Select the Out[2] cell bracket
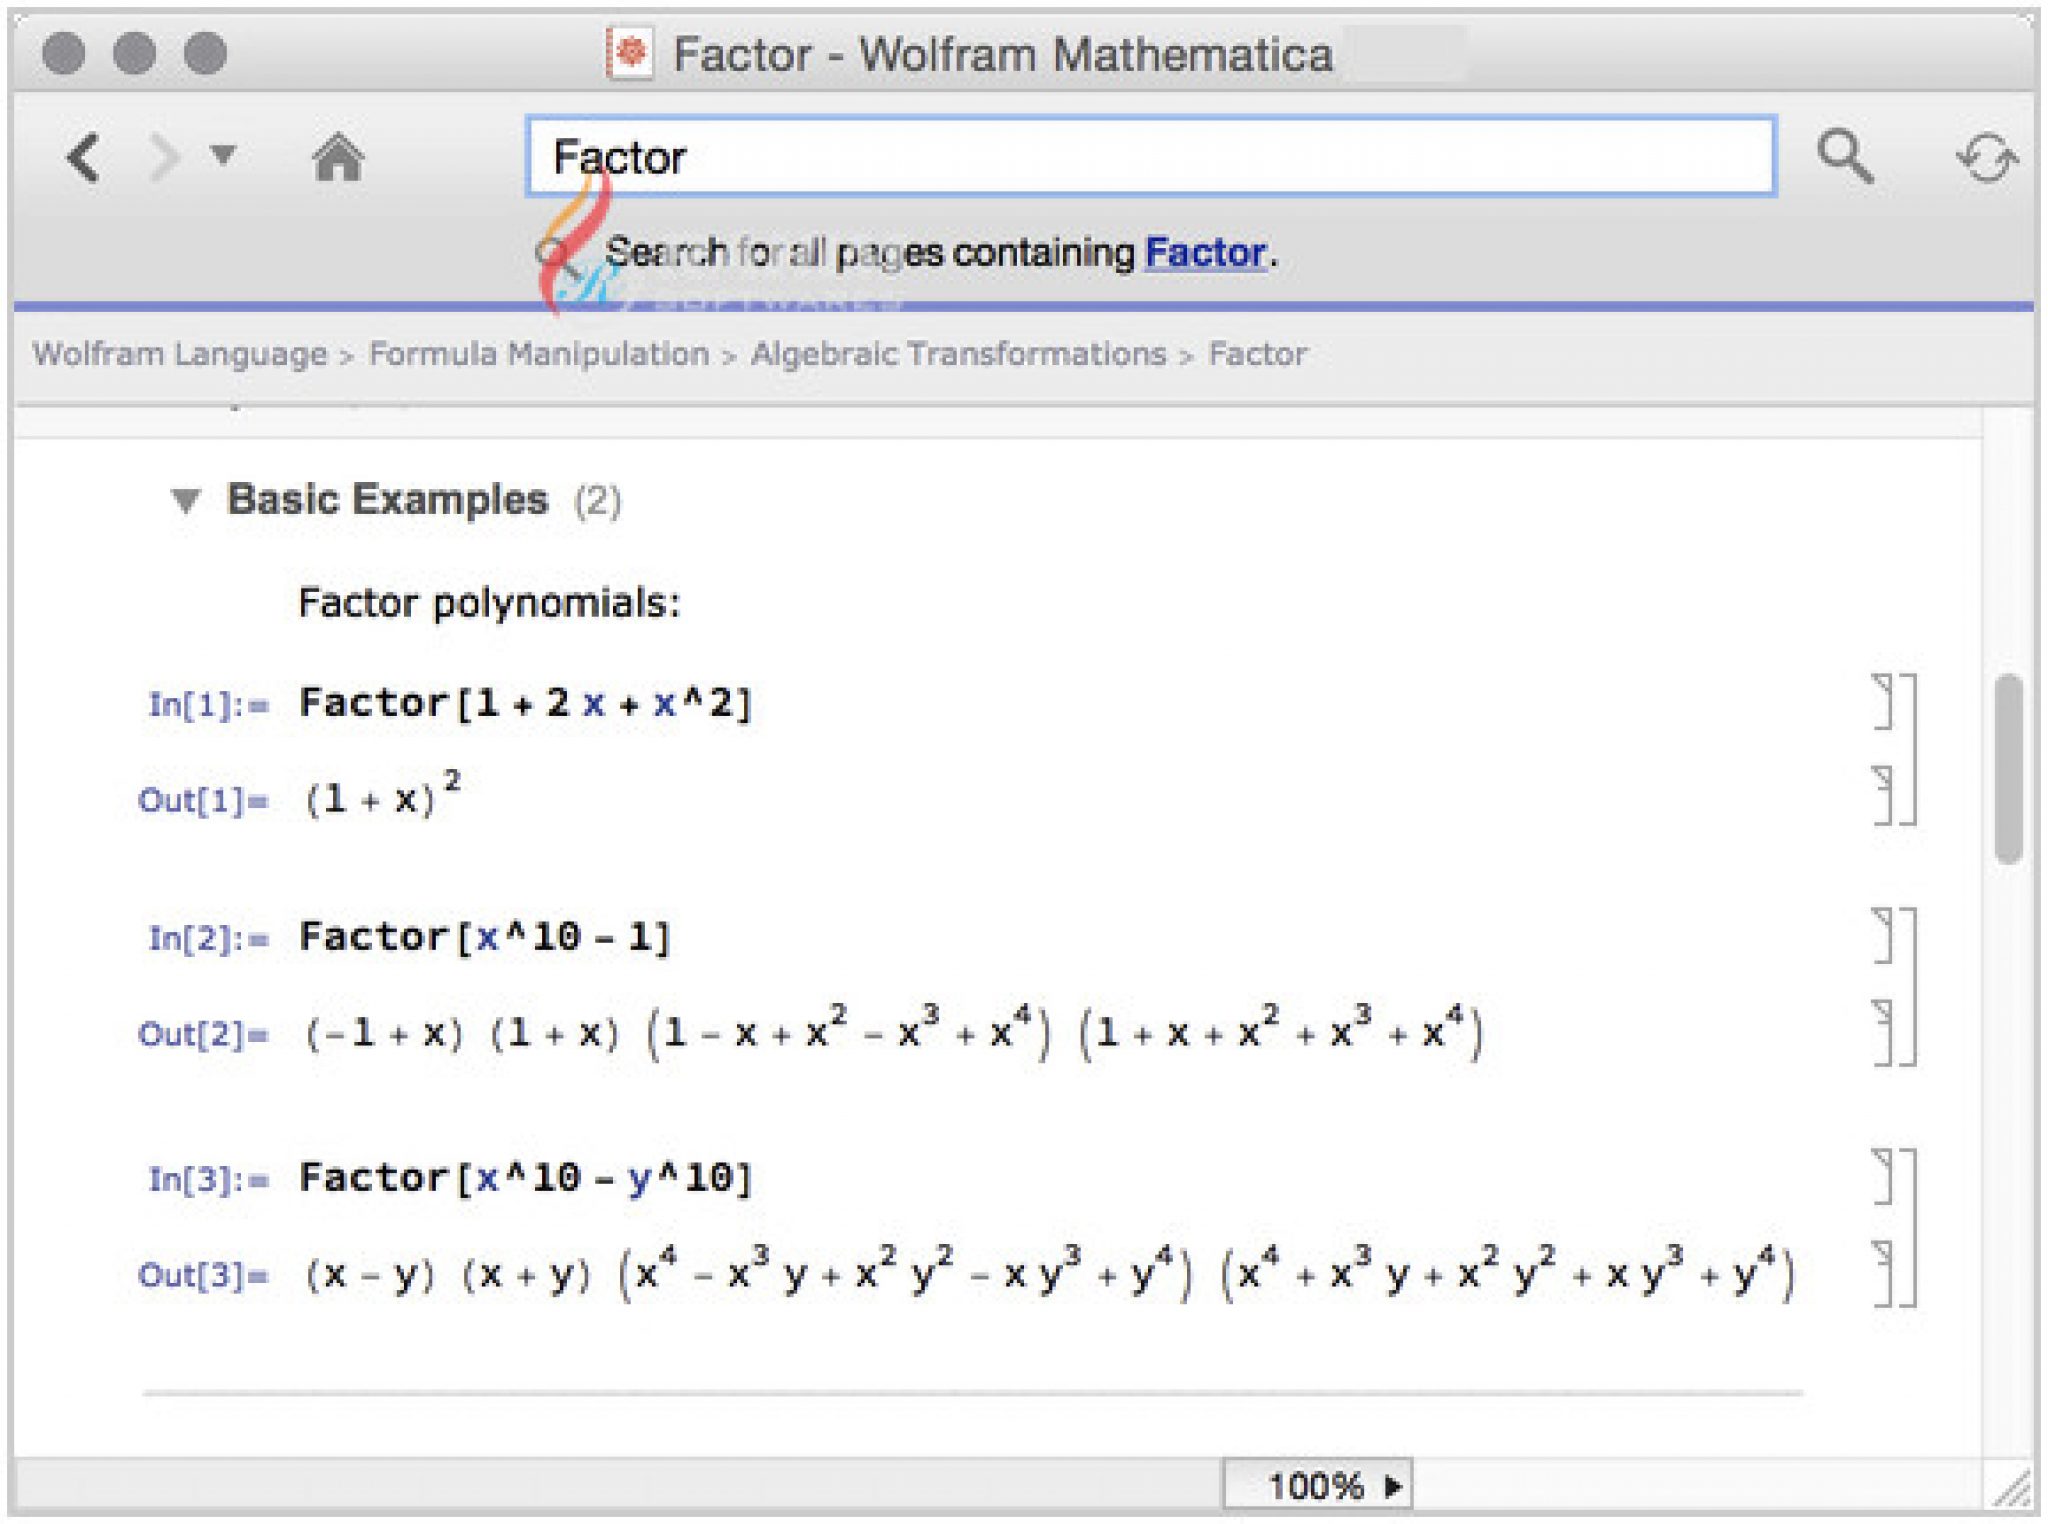 tap(1885, 1032)
